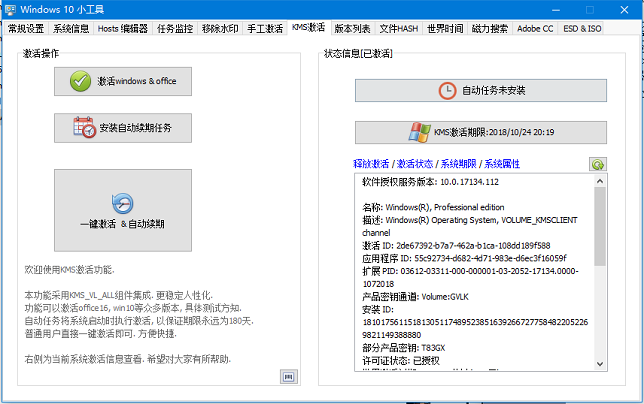Click the info box scrollbar down arrow

pyautogui.click(x=599, y=364)
